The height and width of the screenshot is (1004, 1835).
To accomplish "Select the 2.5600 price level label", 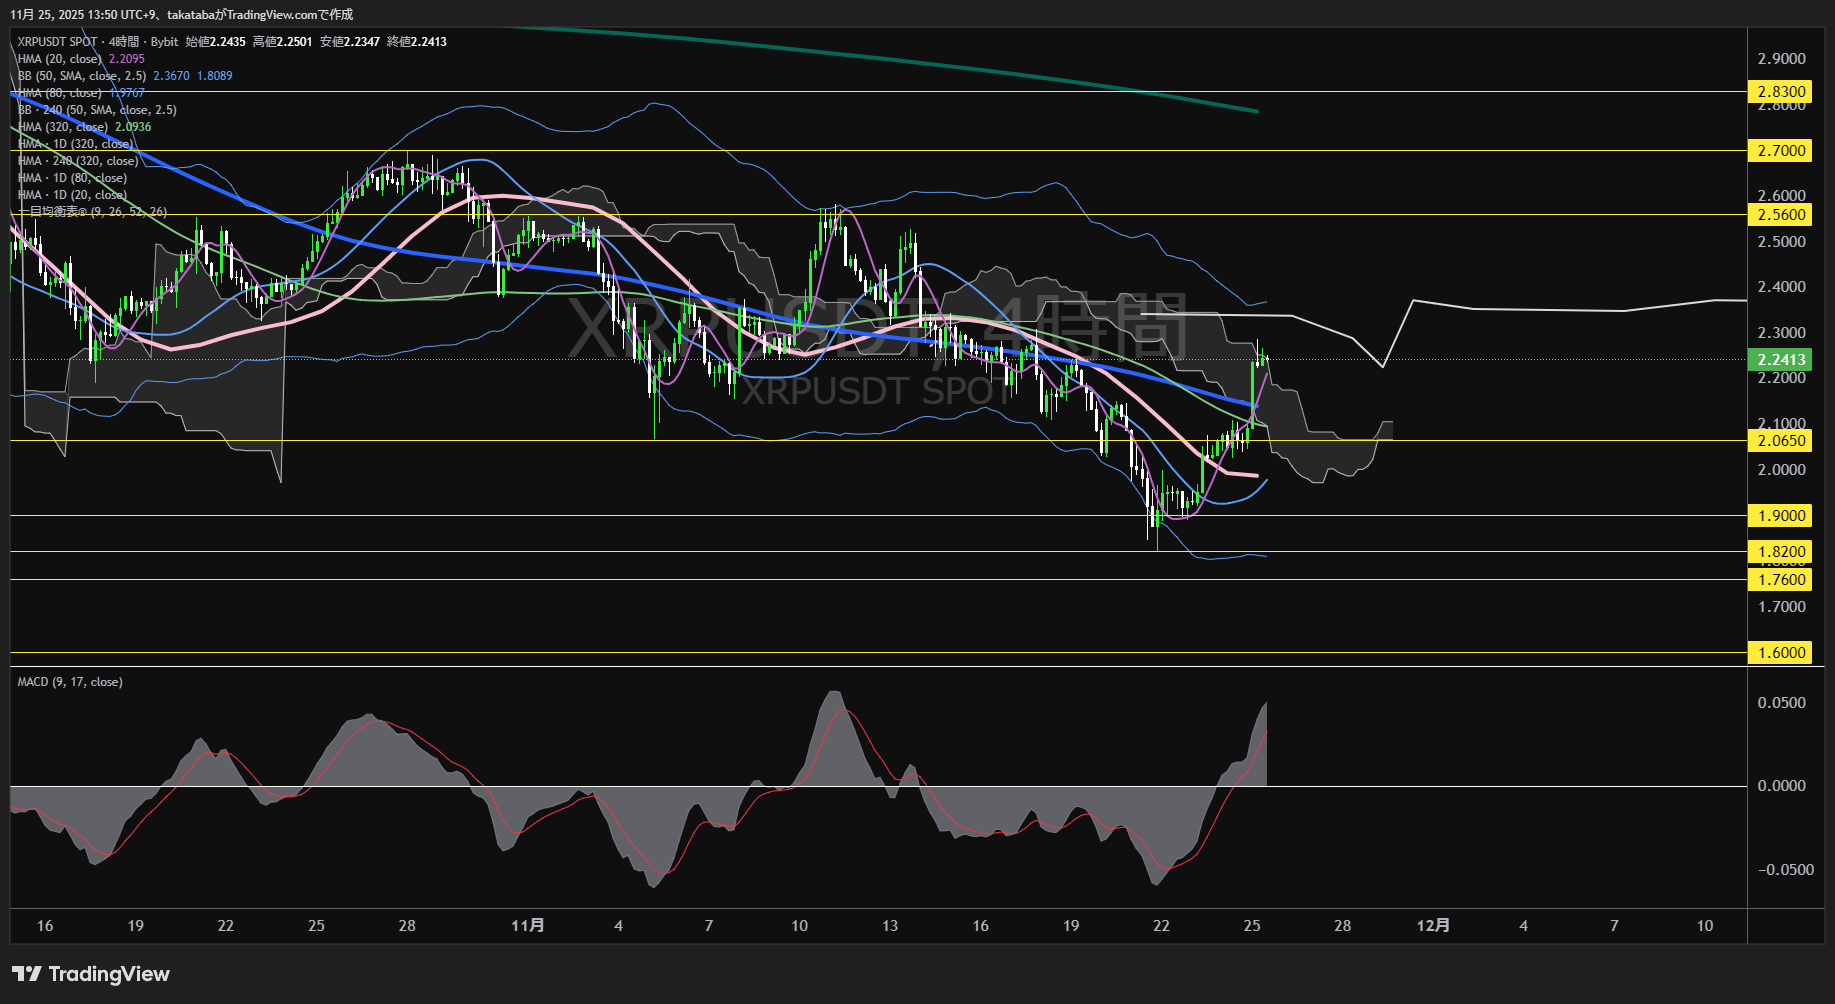I will point(1781,215).
